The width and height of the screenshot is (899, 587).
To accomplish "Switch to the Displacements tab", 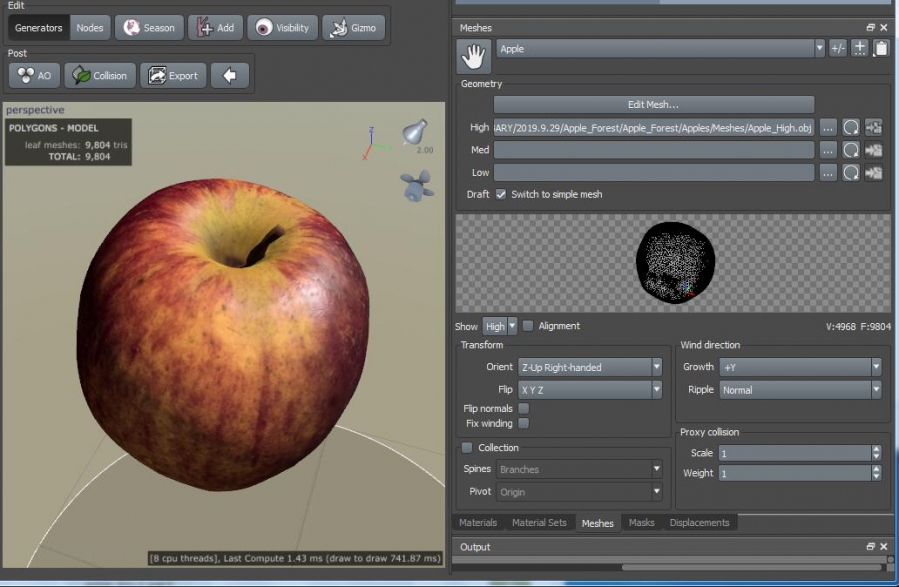I will pyautogui.click(x=700, y=523).
